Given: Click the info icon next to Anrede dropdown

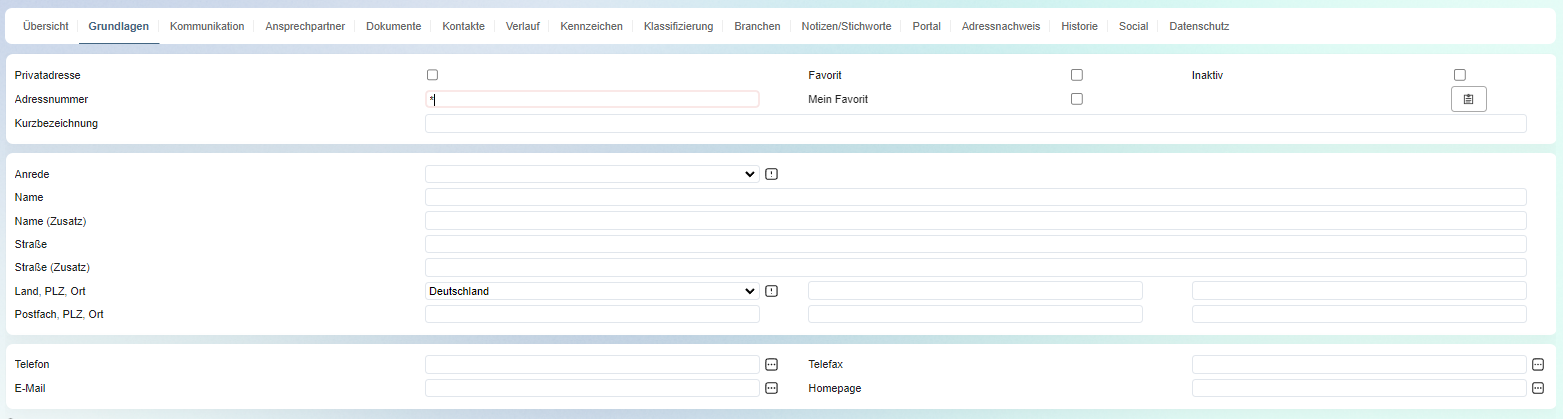Looking at the screenshot, I should coord(771,174).
